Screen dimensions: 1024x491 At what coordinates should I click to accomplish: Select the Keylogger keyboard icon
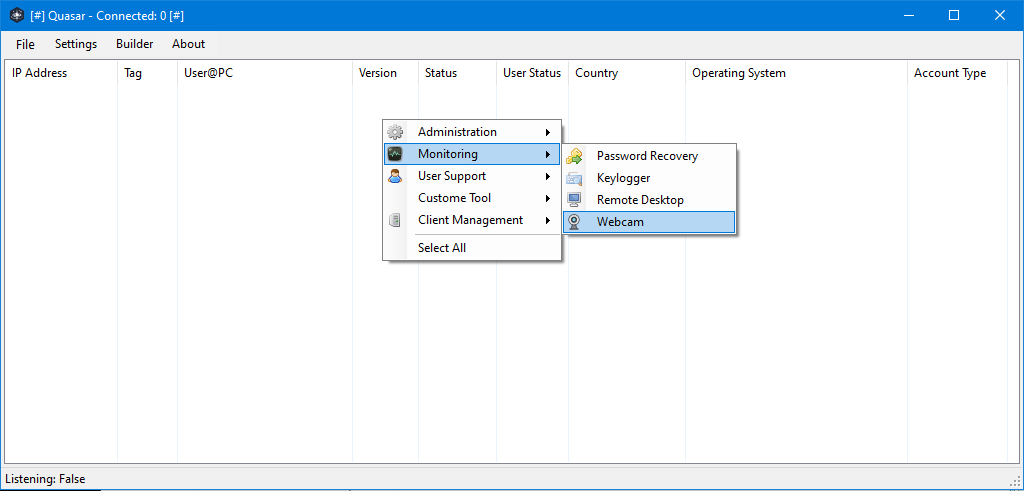point(574,178)
